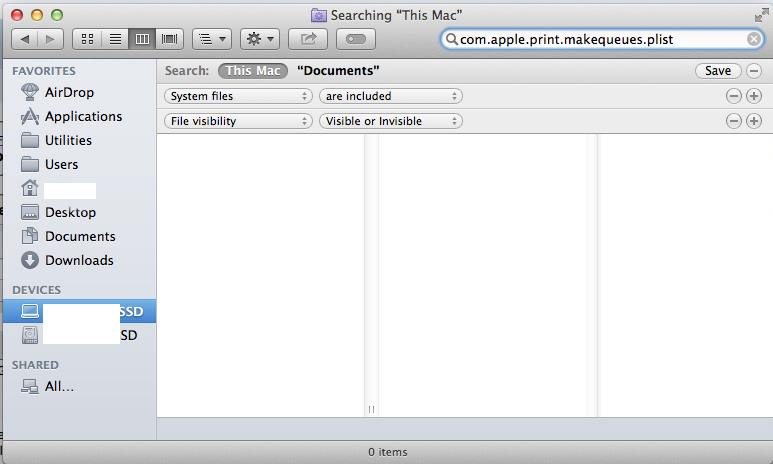Click the edit tags toggle button

pos(356,39)
